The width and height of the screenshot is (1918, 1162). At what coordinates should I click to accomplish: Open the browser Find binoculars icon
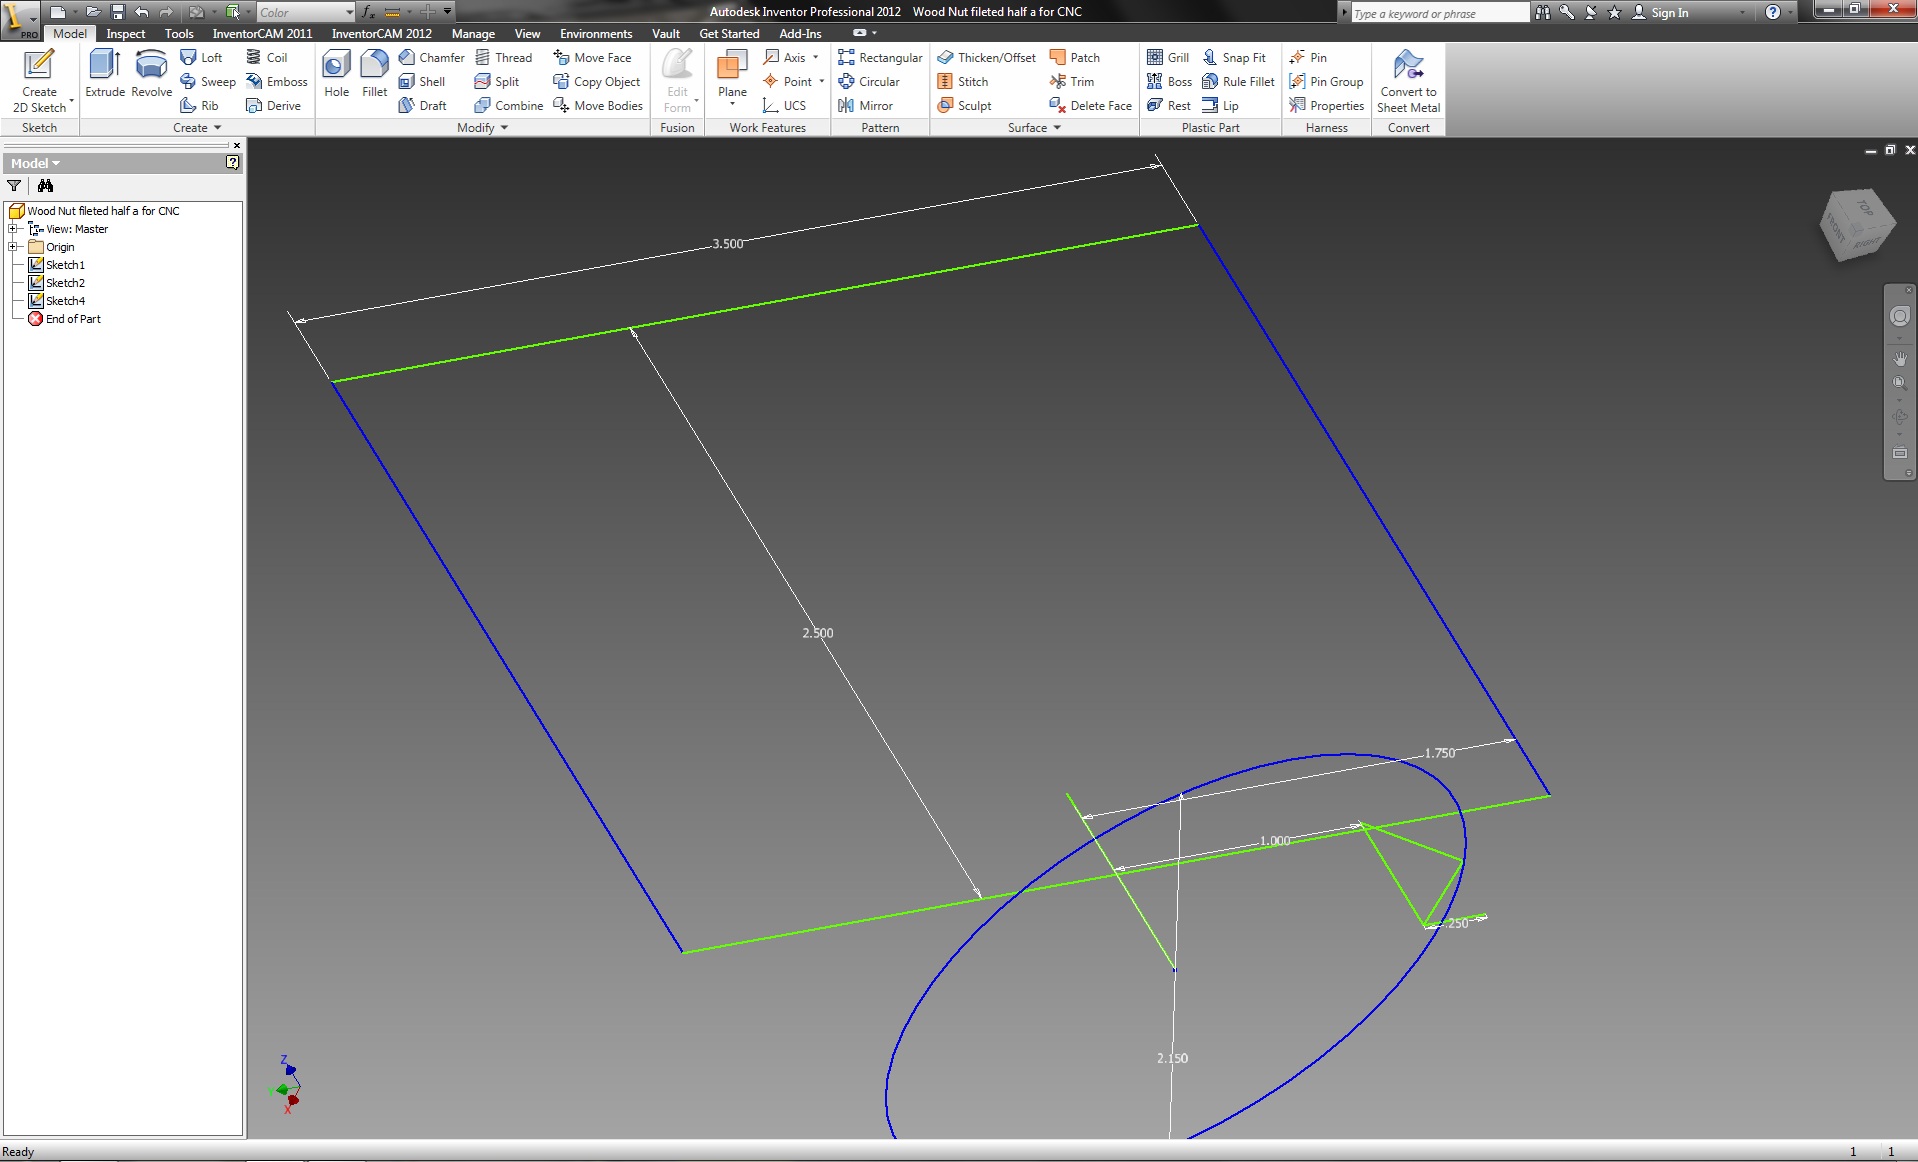tap(45, 185)
